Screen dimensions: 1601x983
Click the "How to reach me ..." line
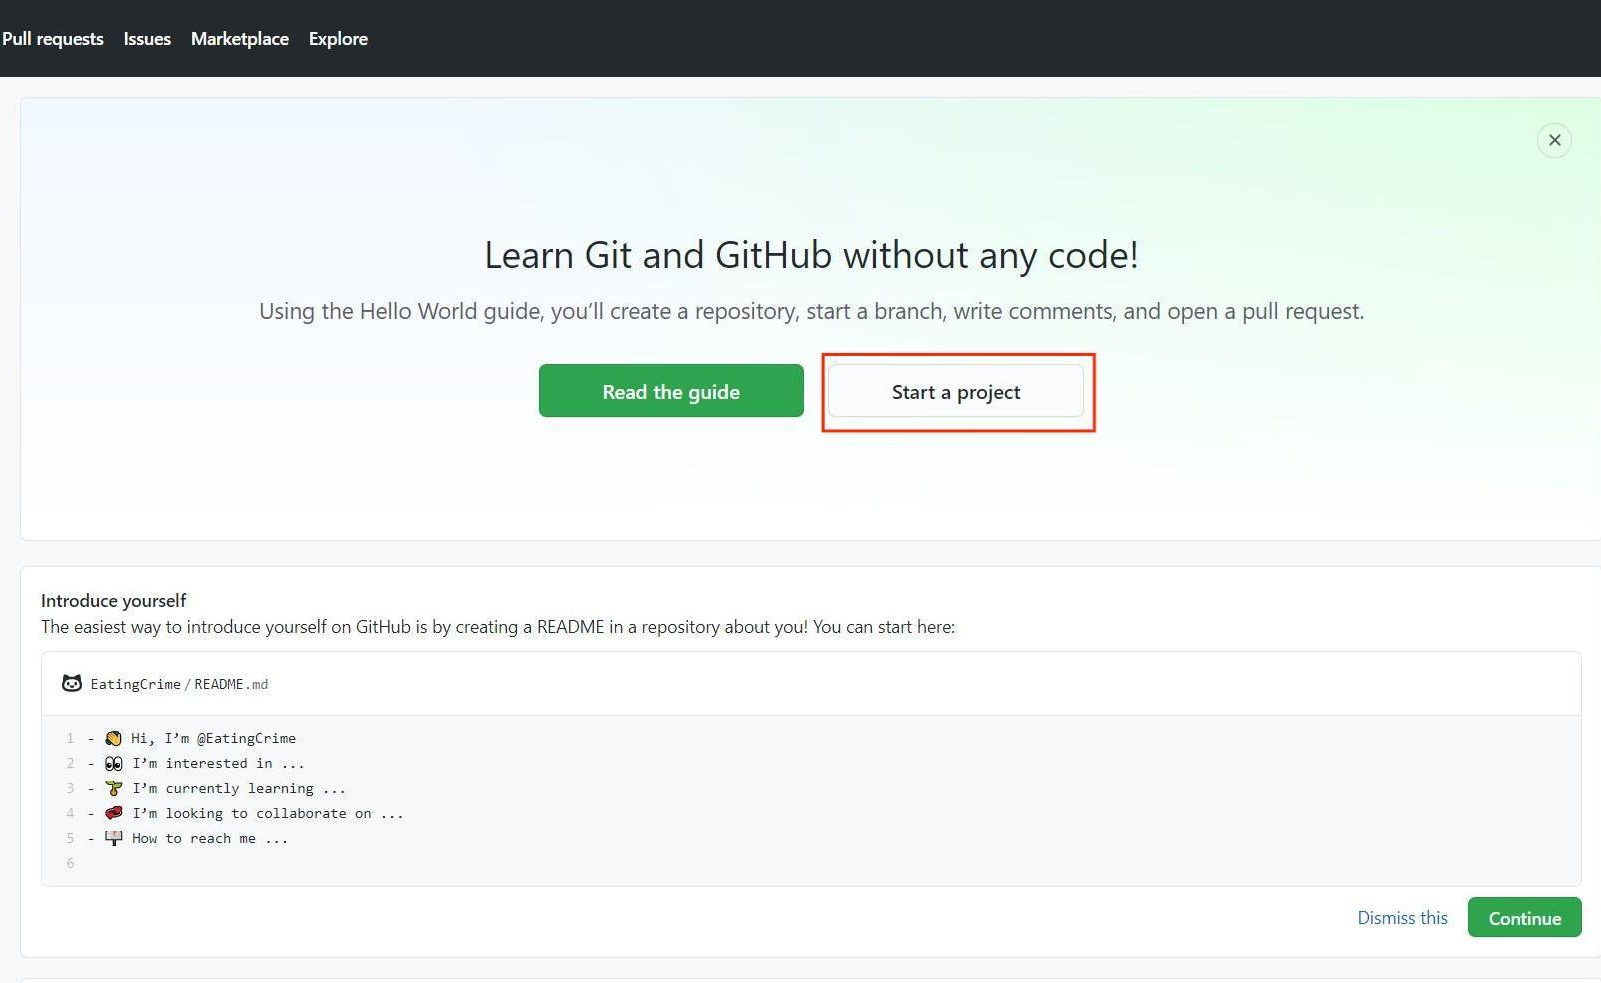click(x=210, y=838)
